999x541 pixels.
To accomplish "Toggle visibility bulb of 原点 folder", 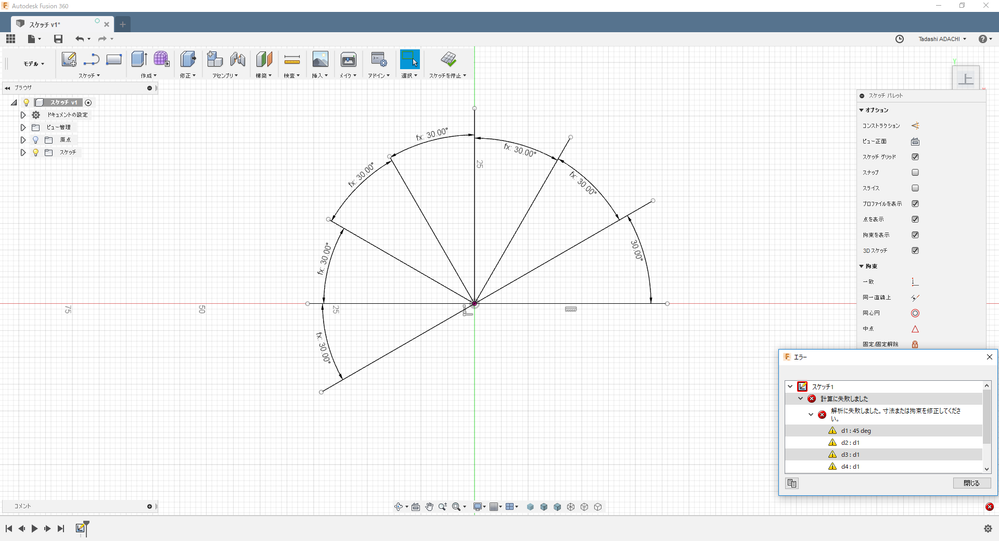I will [x=36, y=140].
